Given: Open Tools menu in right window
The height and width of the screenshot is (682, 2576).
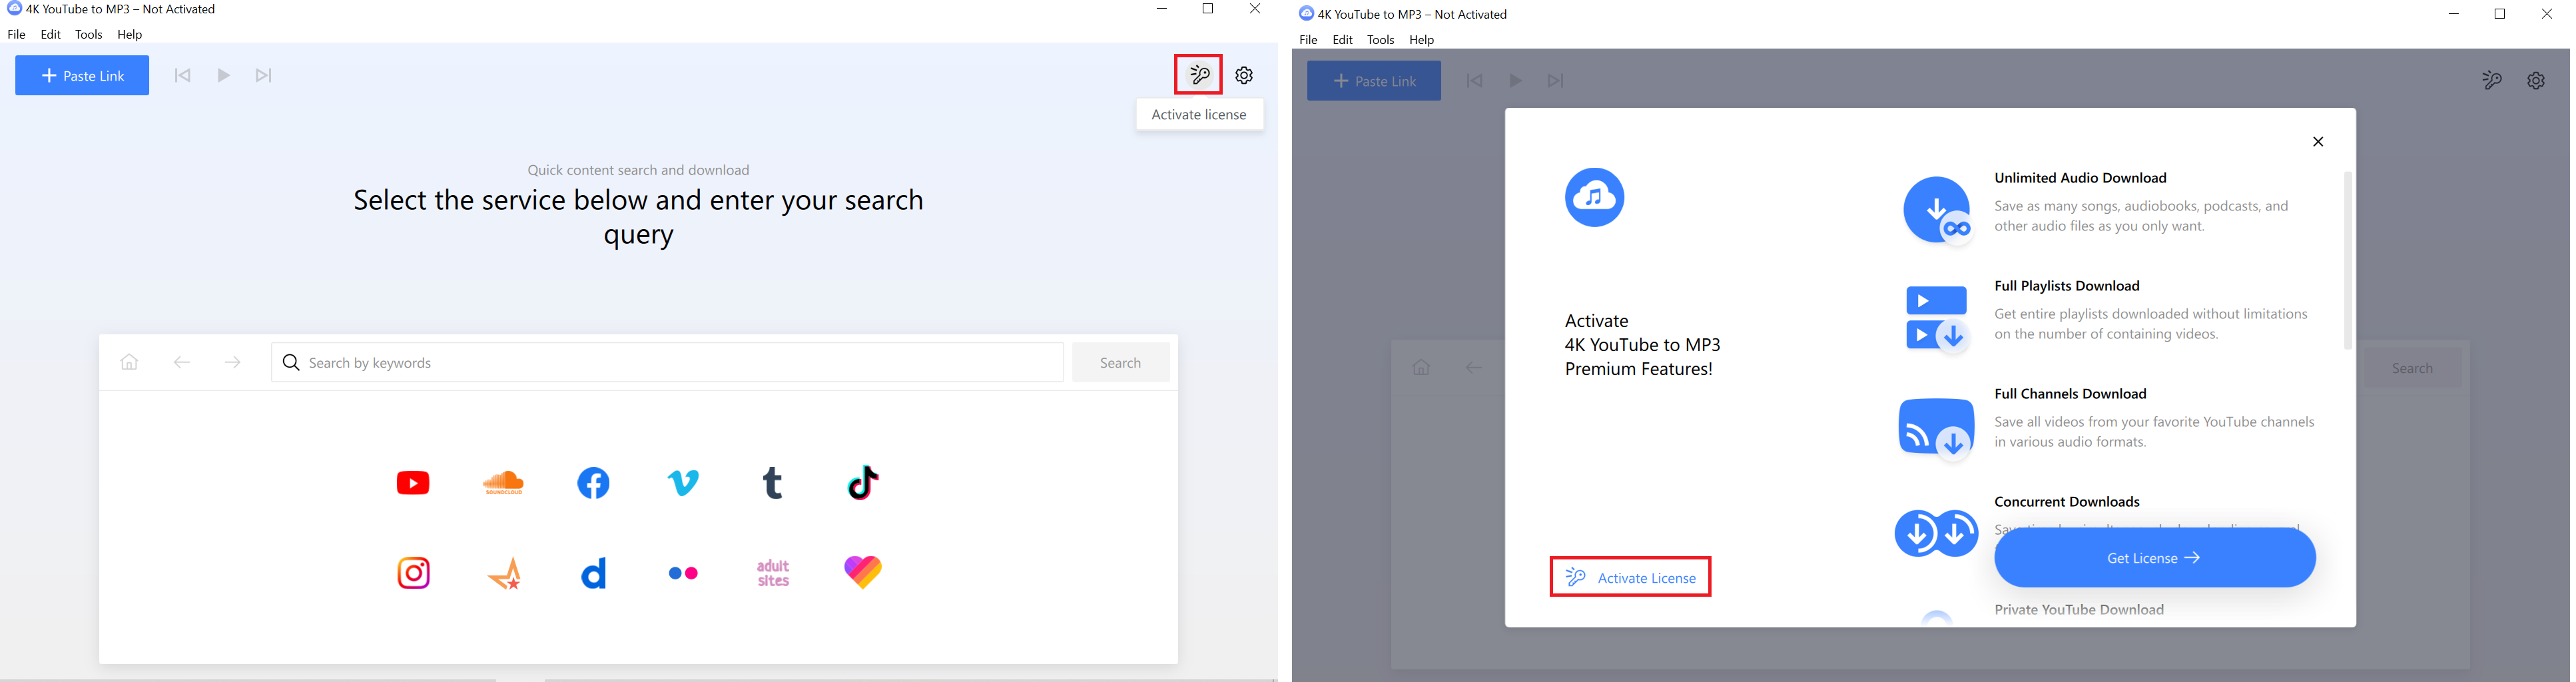Looking at the screenshot, I should [x=1380, y=40].
